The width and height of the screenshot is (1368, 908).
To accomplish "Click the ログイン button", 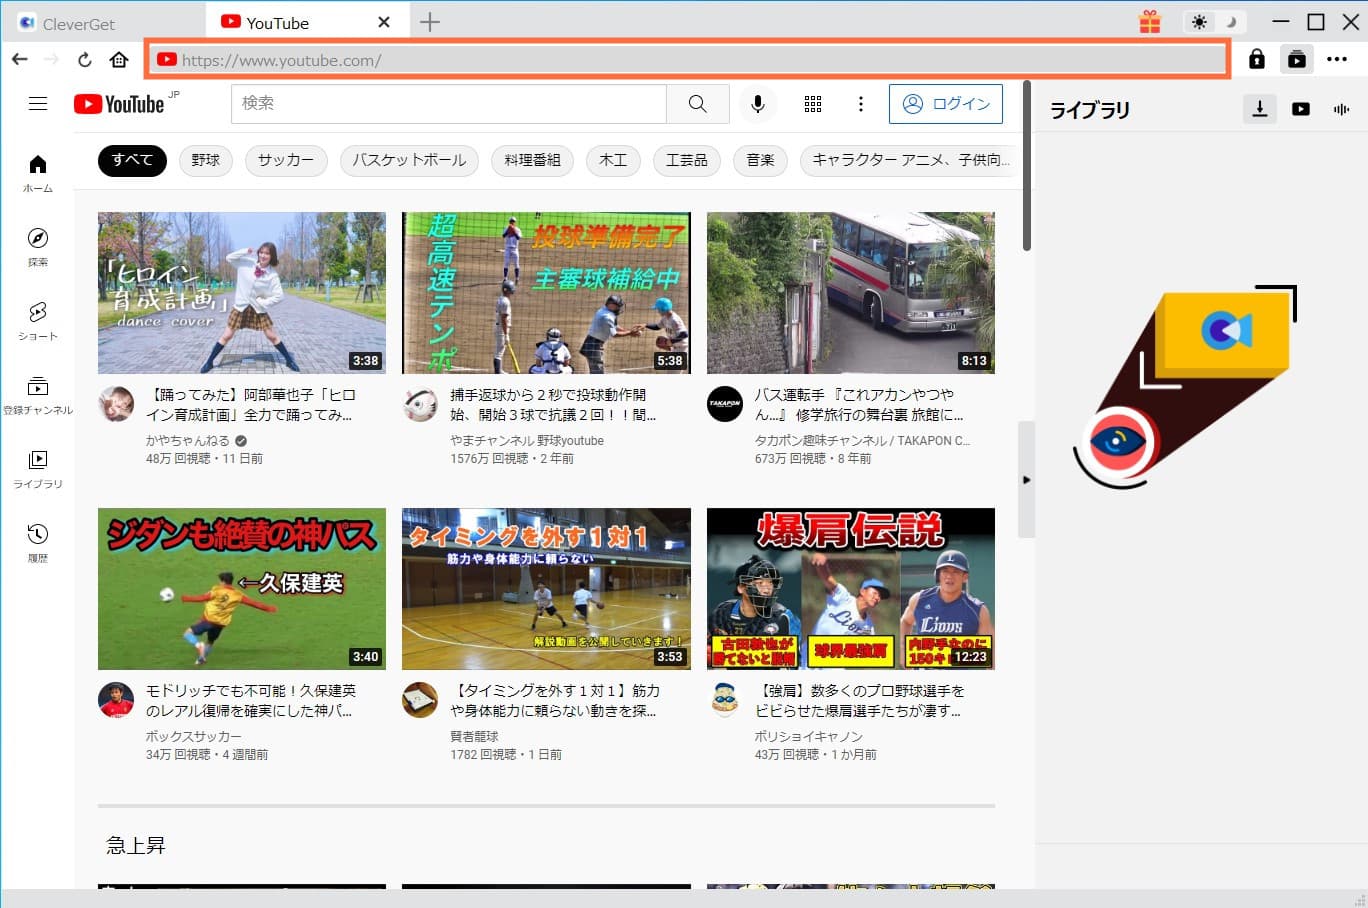I will pyautogui.click(x=944, y=103).
